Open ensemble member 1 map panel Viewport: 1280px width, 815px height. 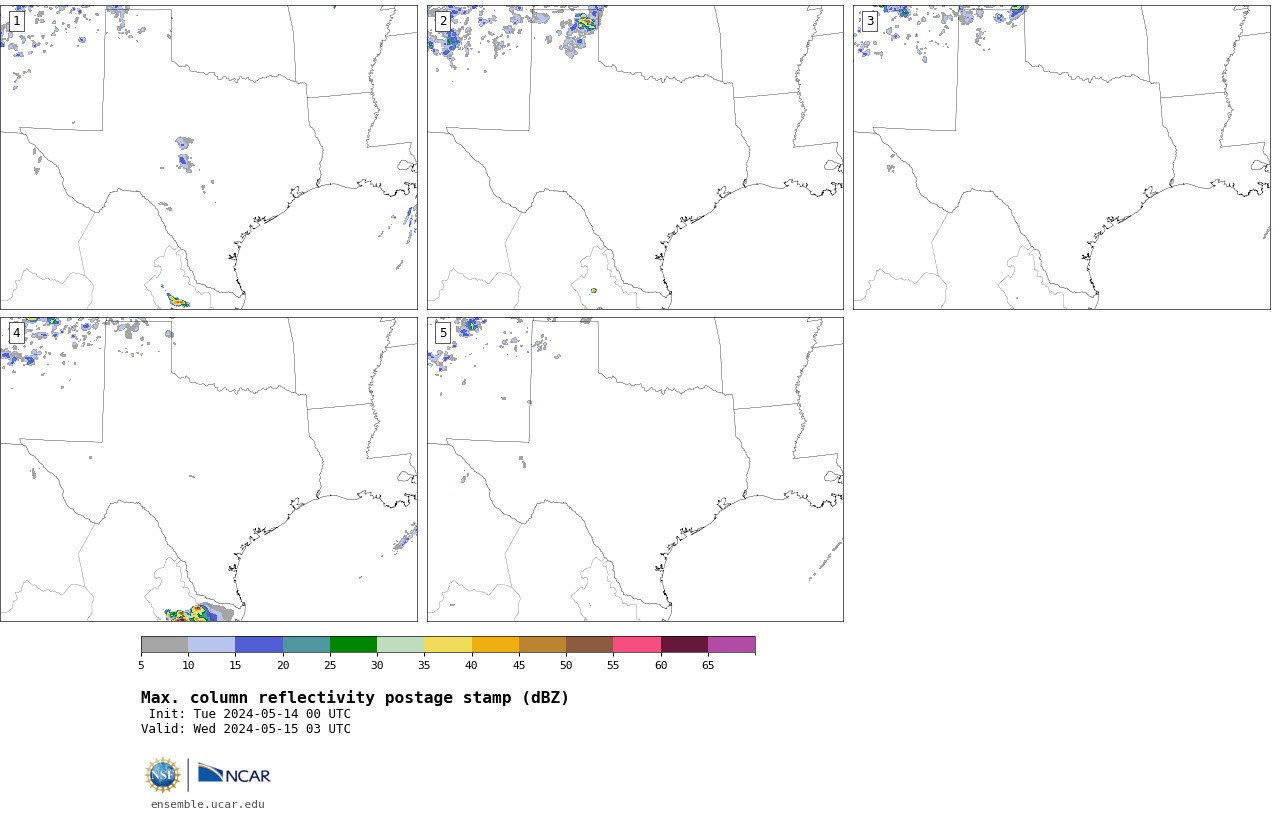click(208, 157)
